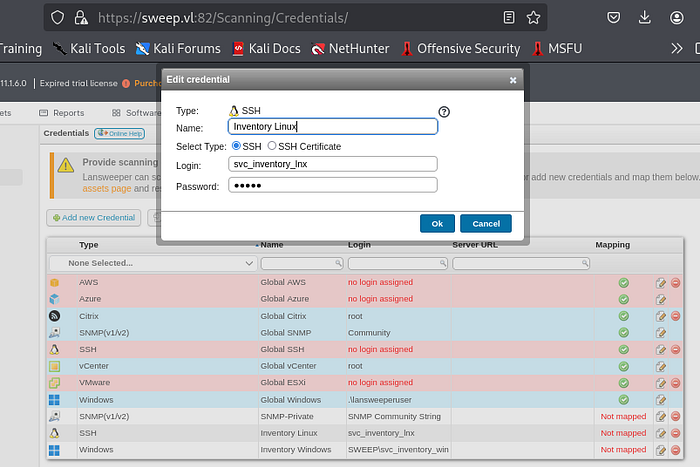Show more bookmarks via double chevron
This screenshot has width=700, height=467.
(677, 48)
